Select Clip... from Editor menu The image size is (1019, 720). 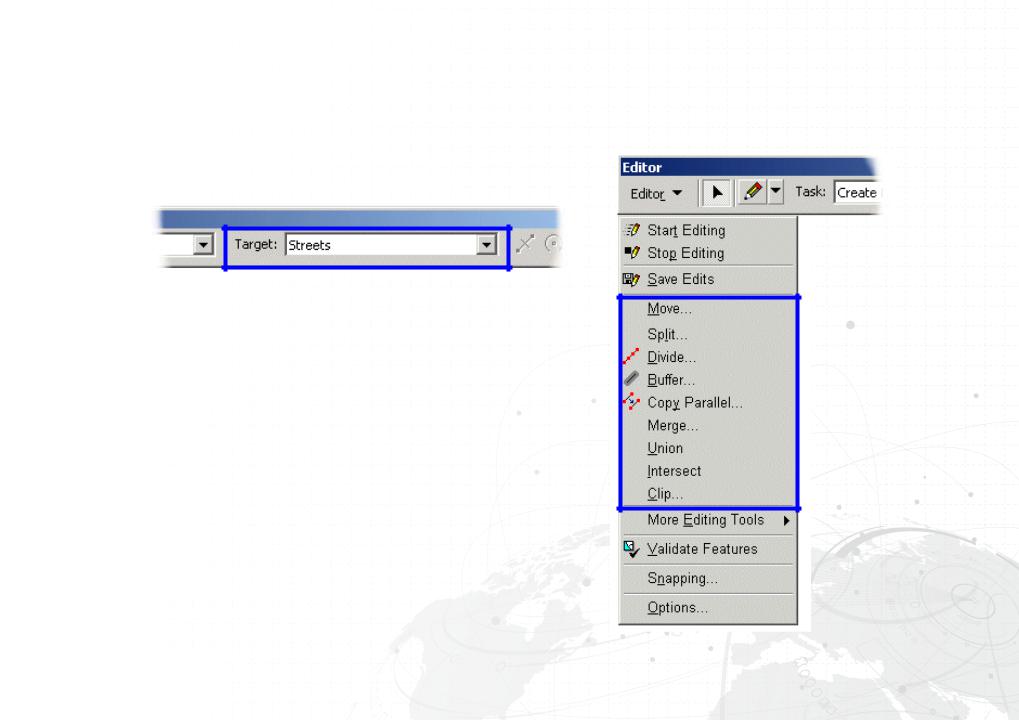pos(708,494)
